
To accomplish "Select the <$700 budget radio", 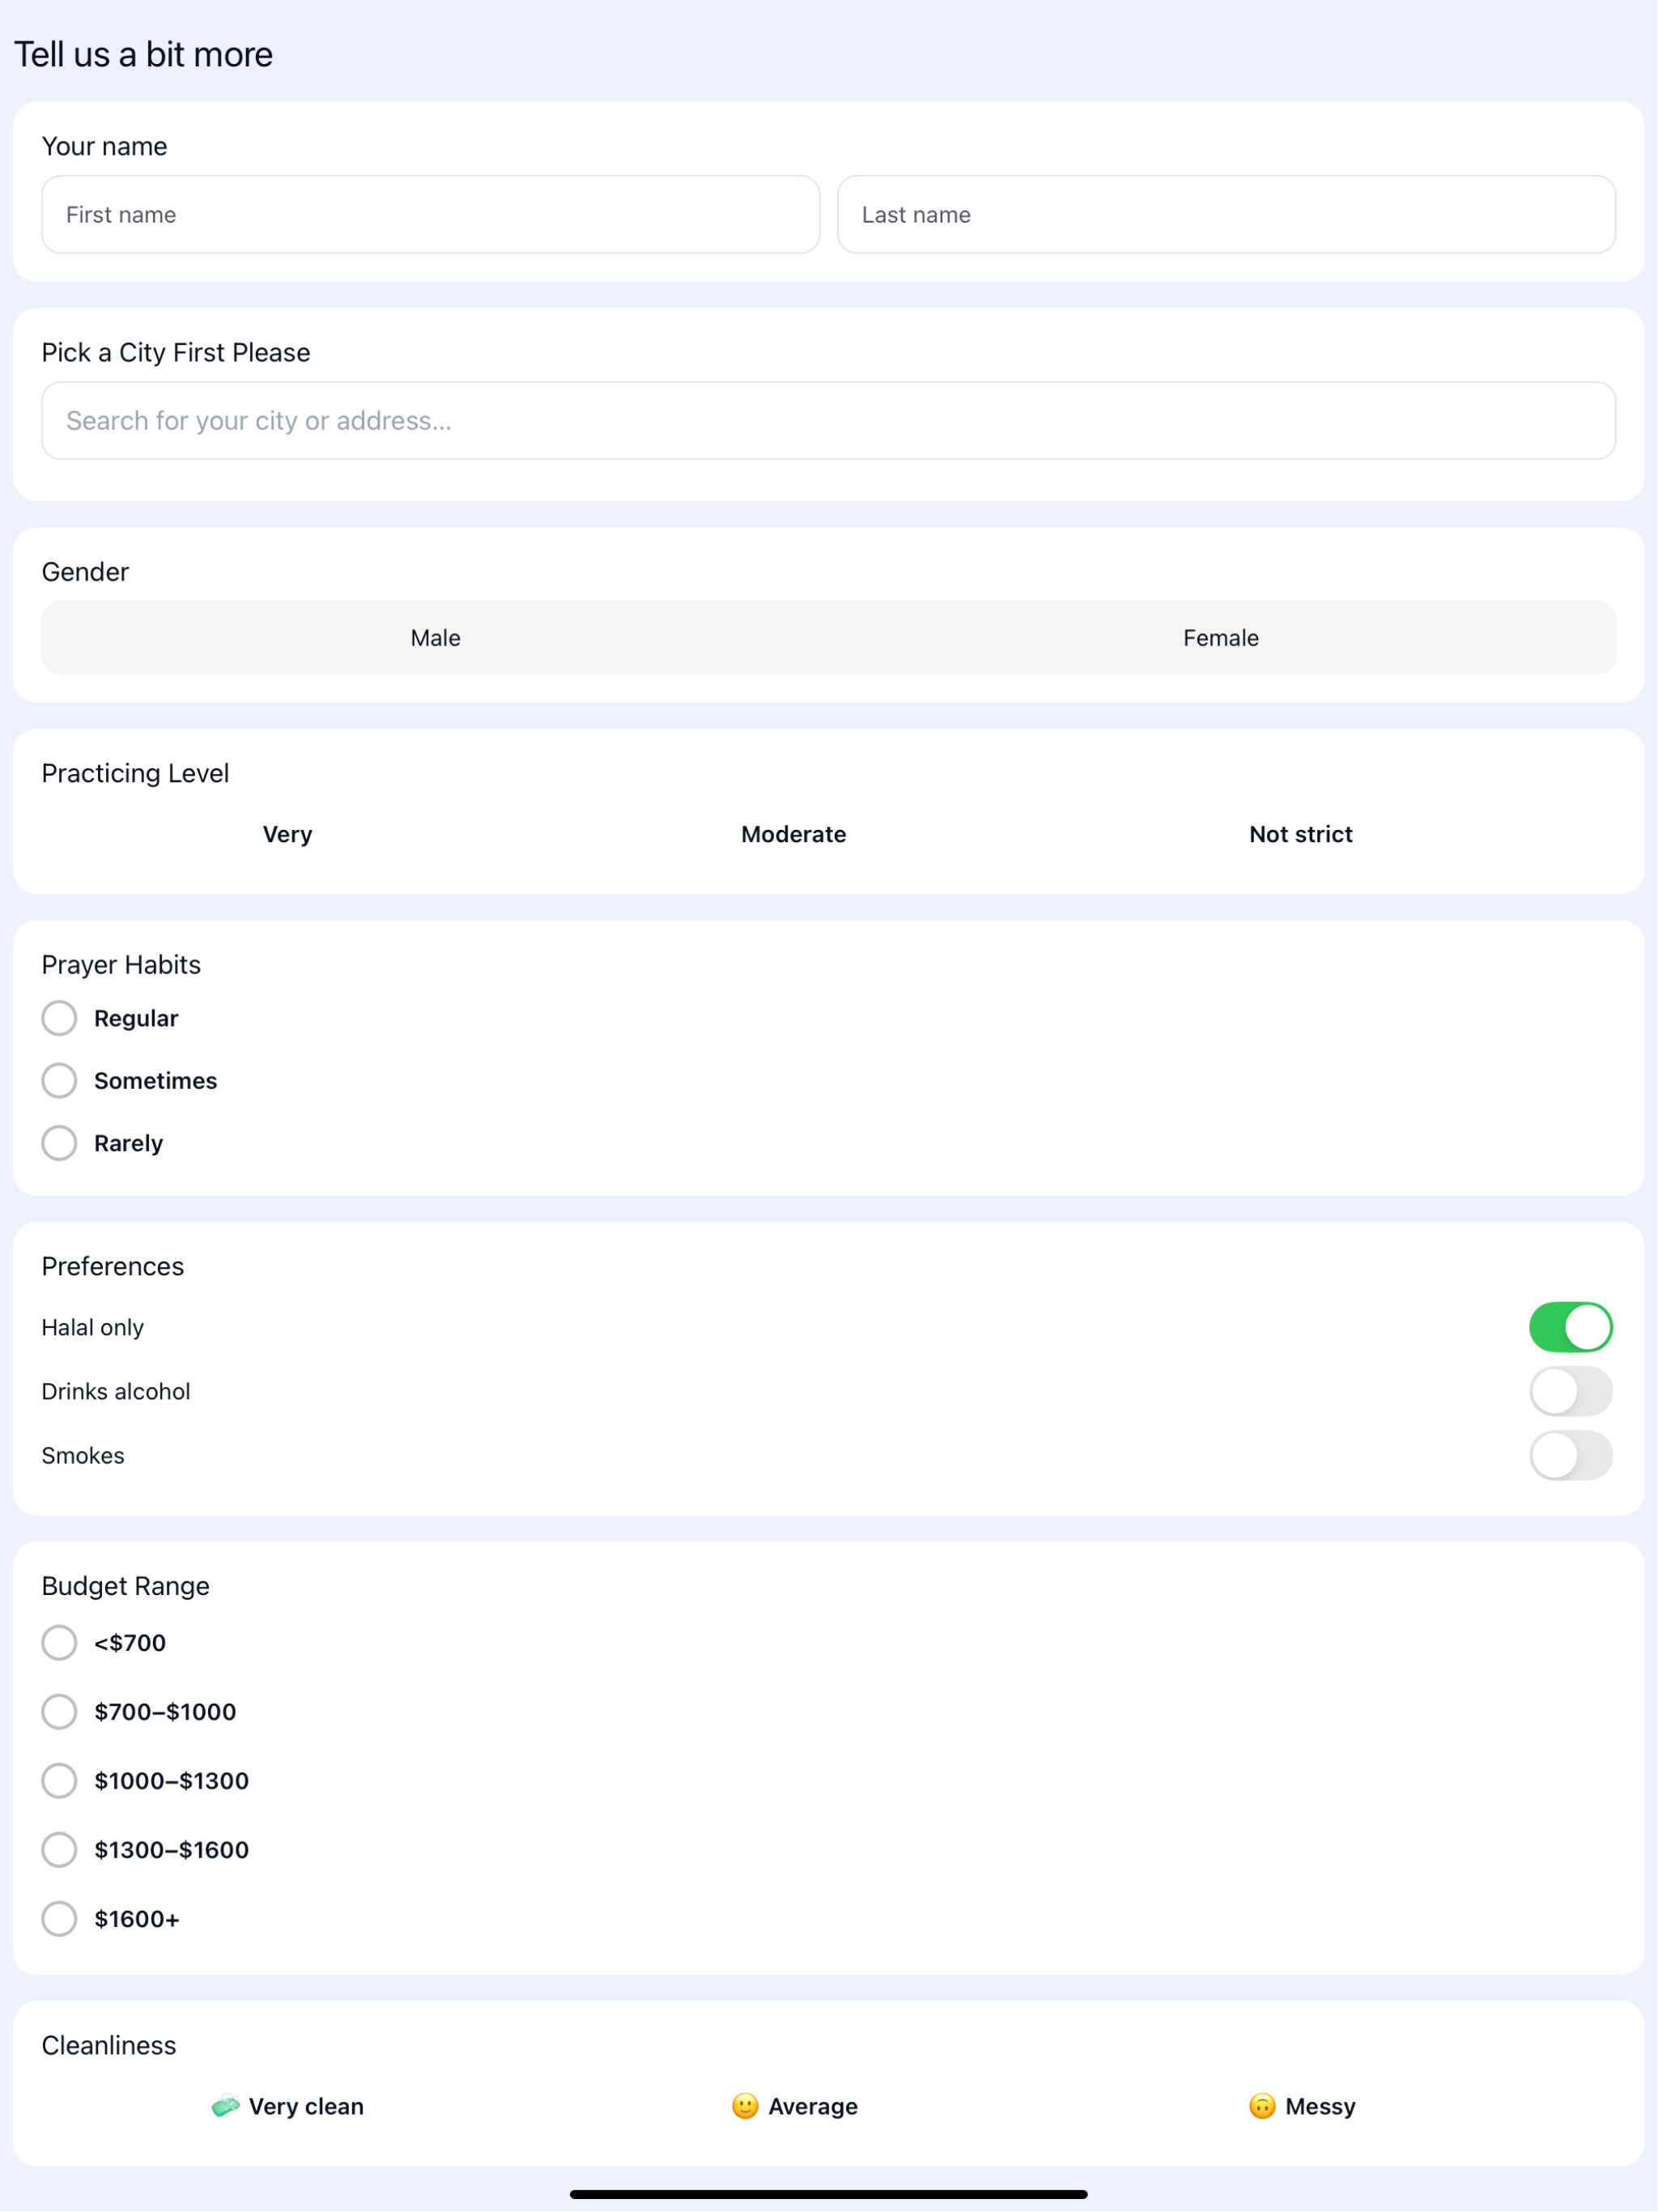I will coord(59,1642).
